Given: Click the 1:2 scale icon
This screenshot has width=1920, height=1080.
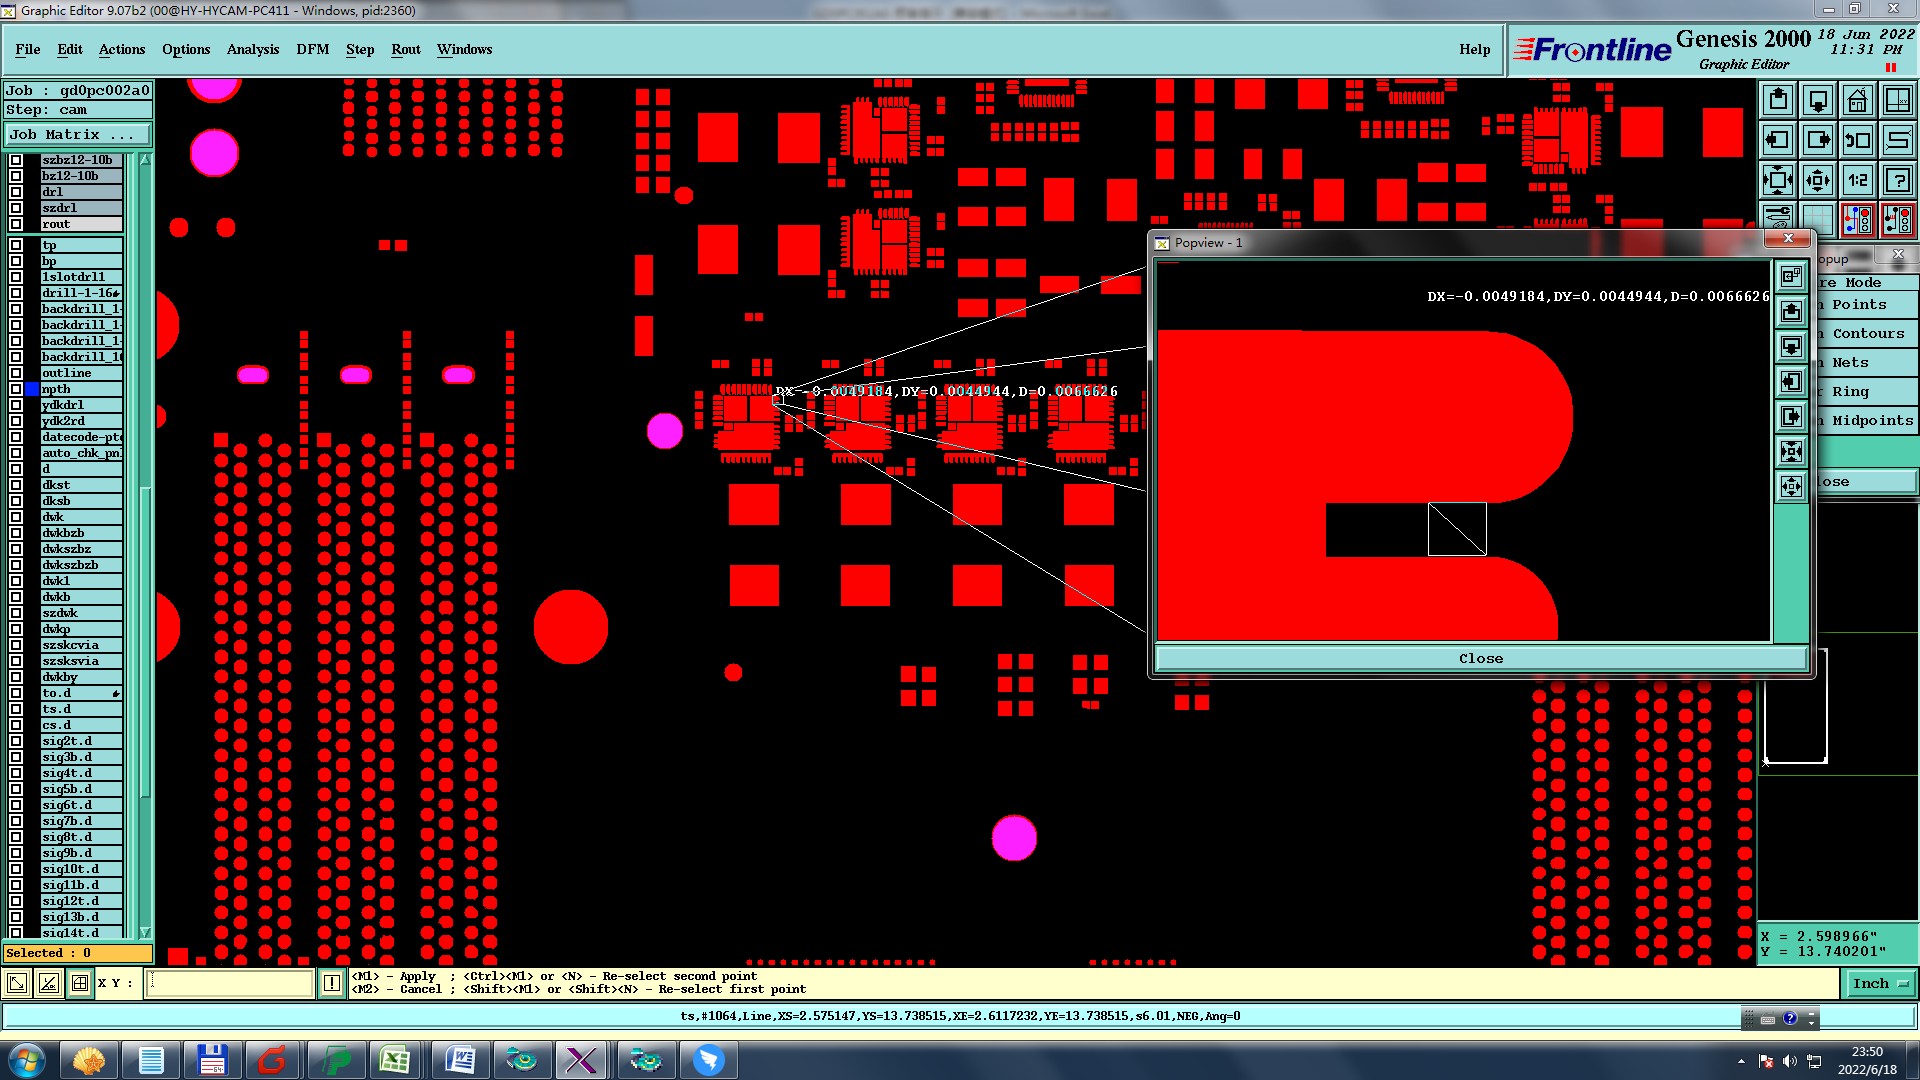Looking at the screenshot, I should [1858, 180].
